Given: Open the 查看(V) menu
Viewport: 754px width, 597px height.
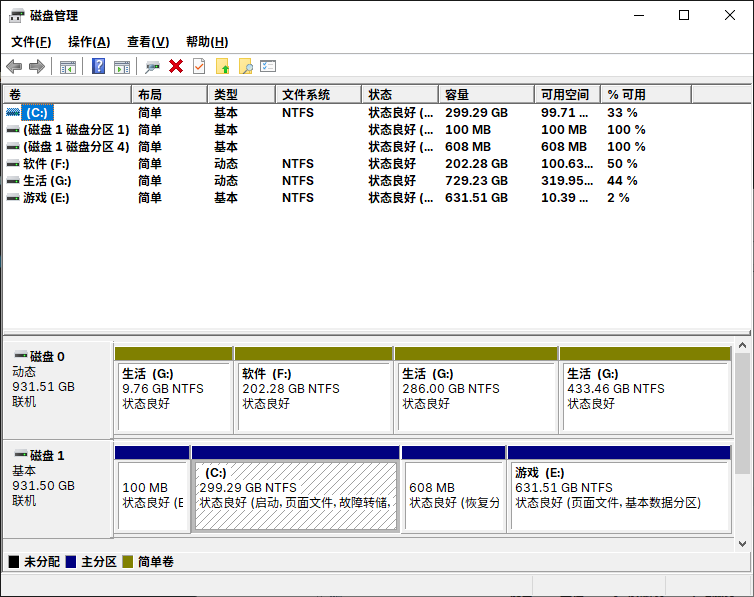Looking at the screenshot, I should pos(148,42).
